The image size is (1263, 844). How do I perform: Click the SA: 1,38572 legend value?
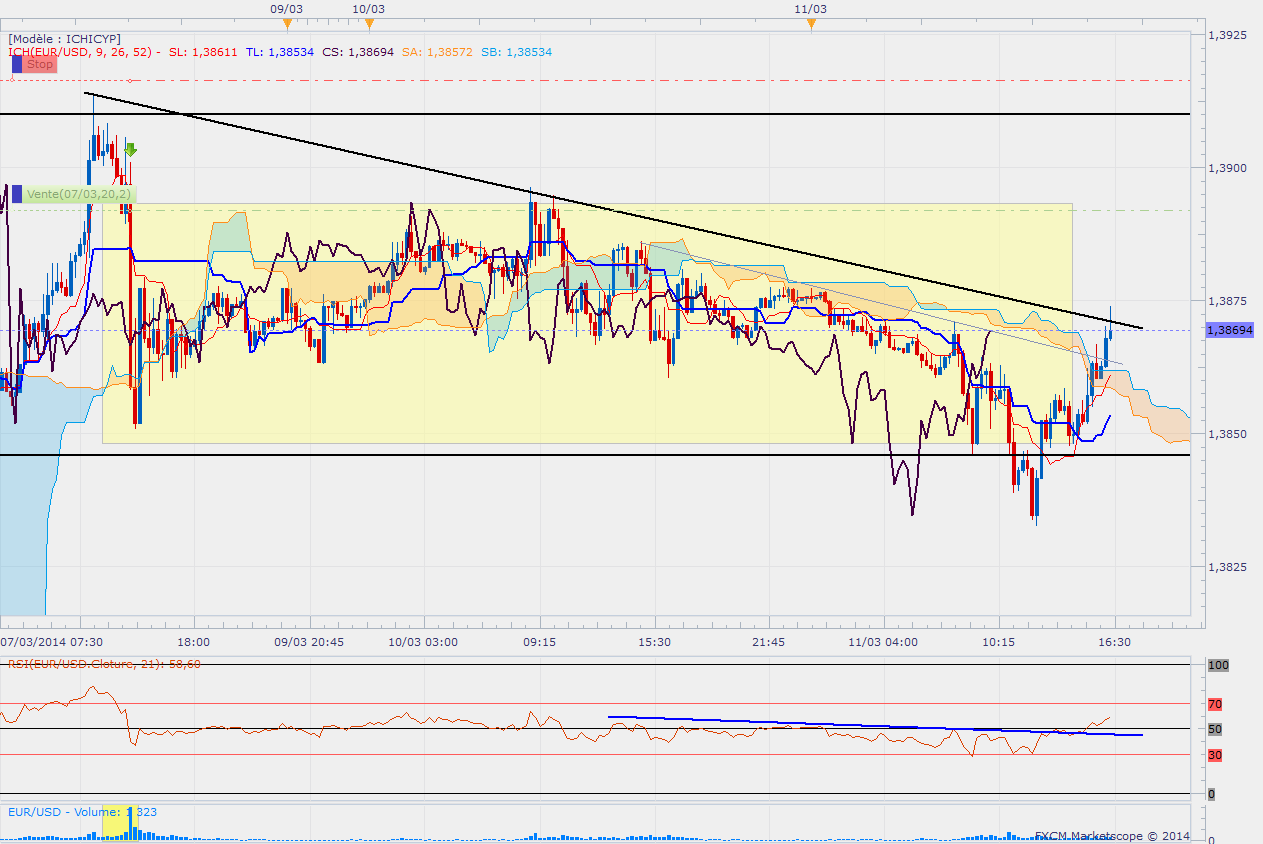437,52
